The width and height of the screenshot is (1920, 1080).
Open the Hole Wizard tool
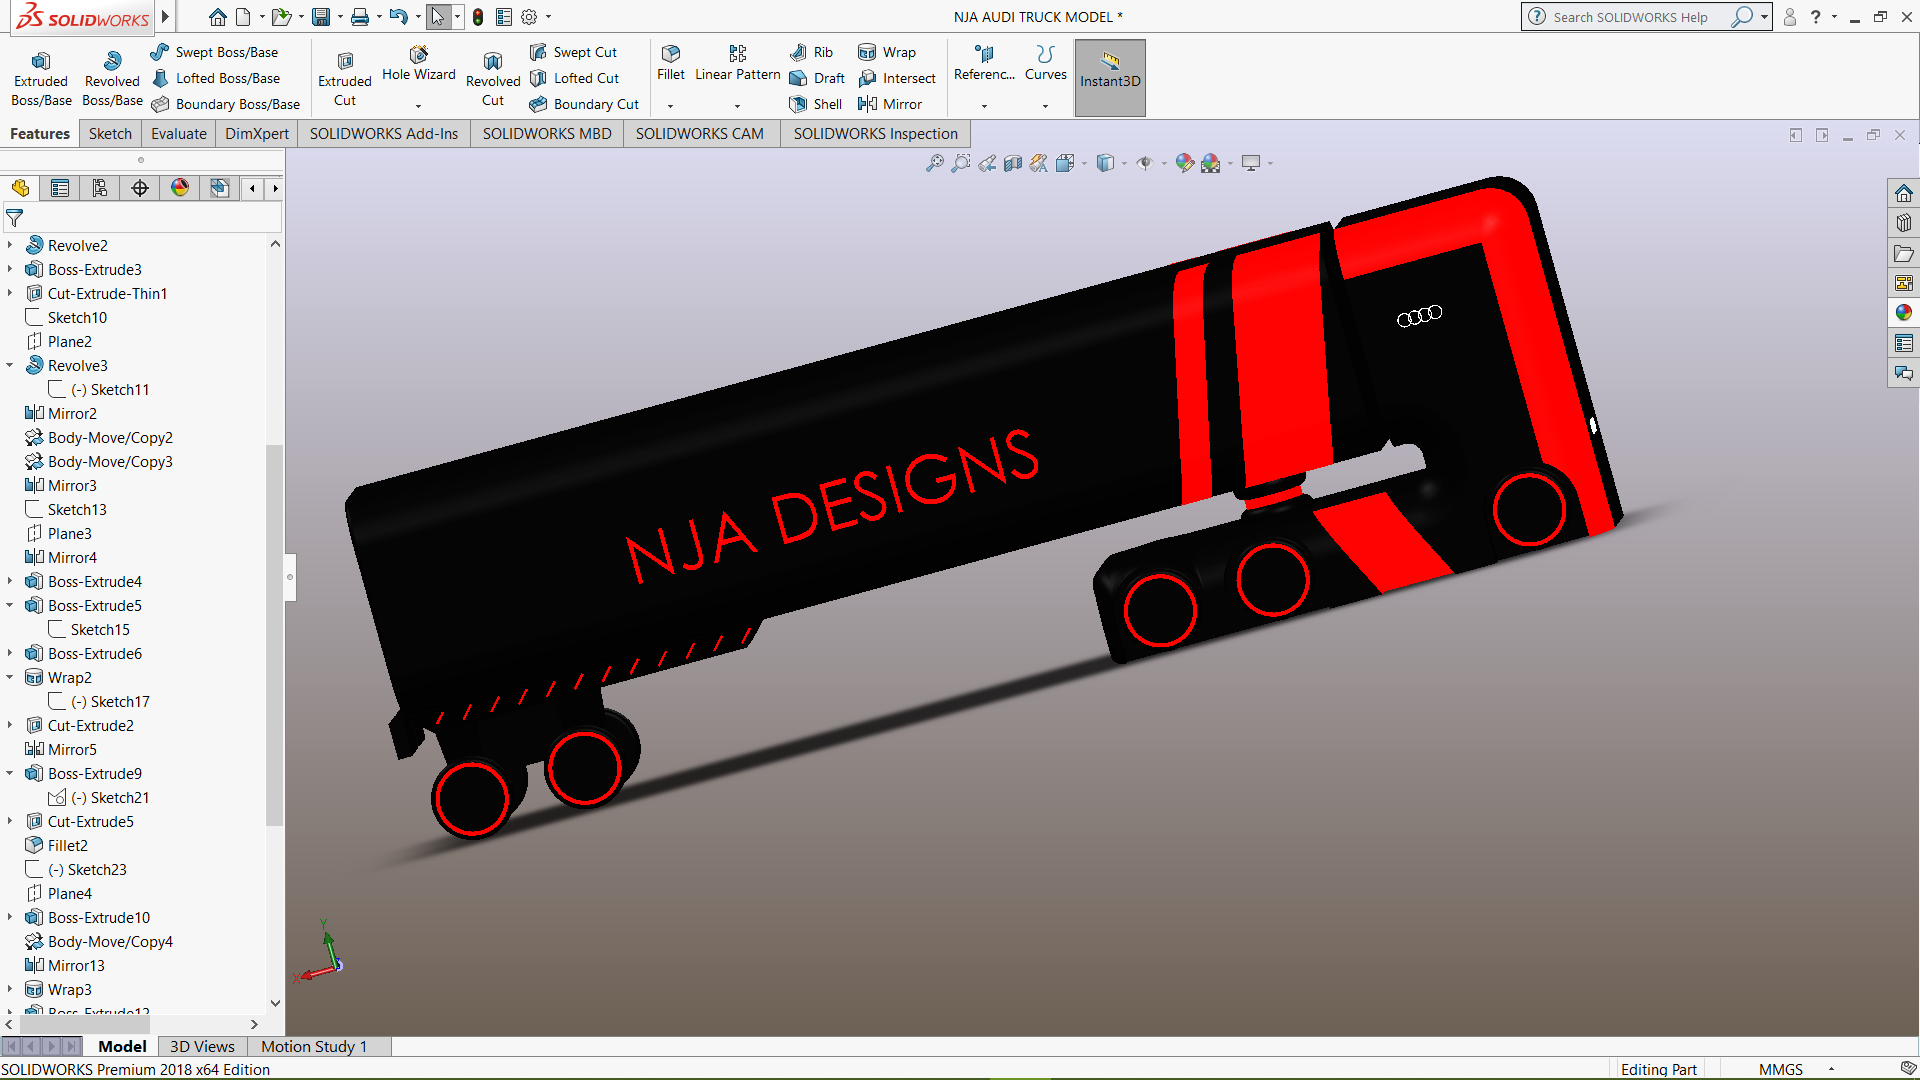point(419,63)
